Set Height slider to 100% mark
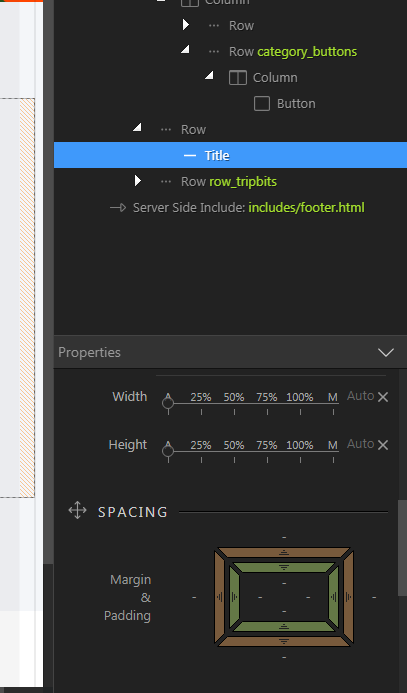407x693 pixels. [300, 451]
